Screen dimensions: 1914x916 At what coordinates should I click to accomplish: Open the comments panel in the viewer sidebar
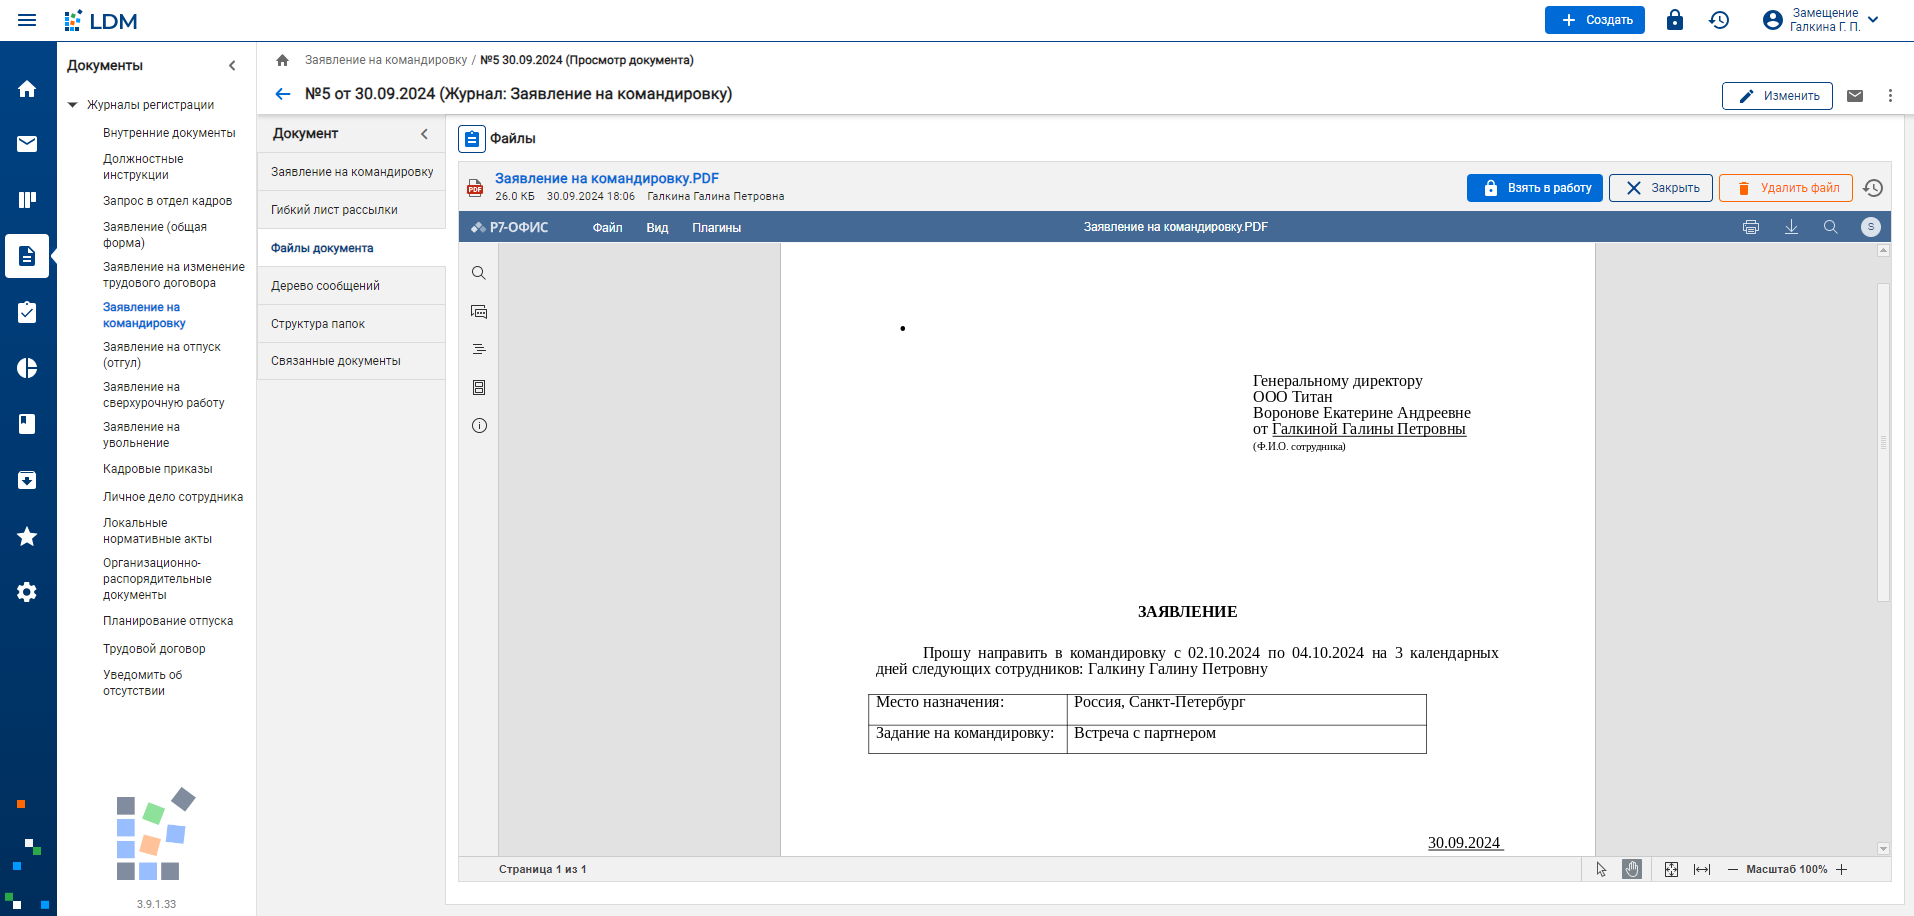pos(479,312)
